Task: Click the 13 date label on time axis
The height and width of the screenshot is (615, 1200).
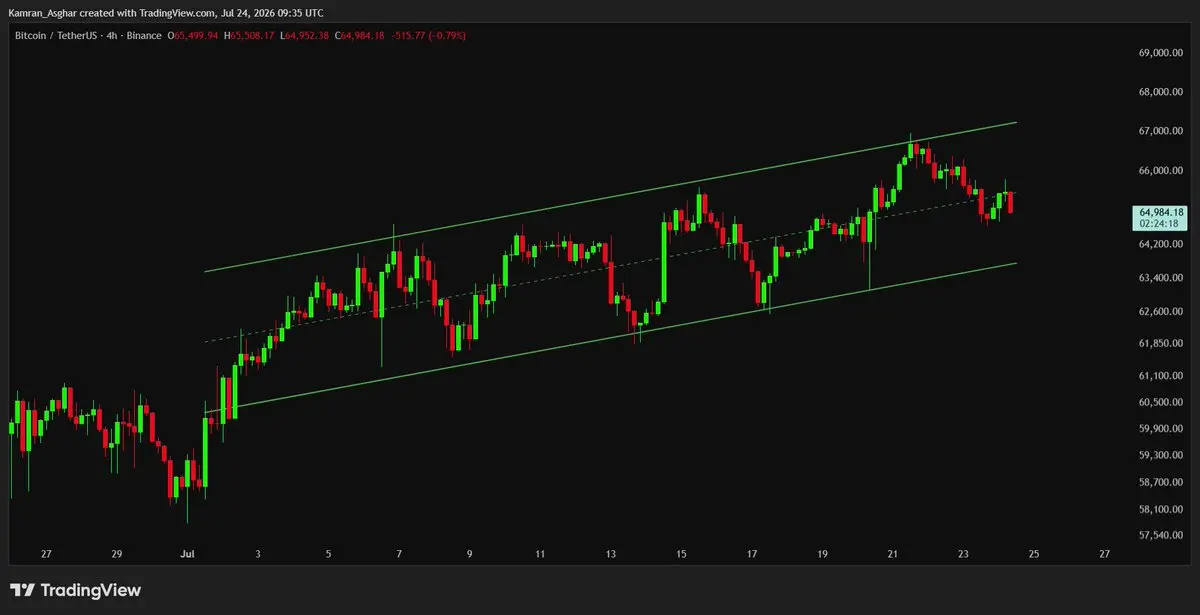Action: click(x=610, y=553)
